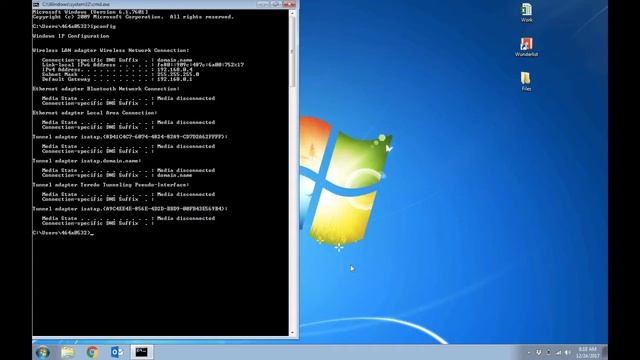Open the taskbar clock and date
Image resolution: width=640 pixels, height=360 pixels.
[587, 353]
